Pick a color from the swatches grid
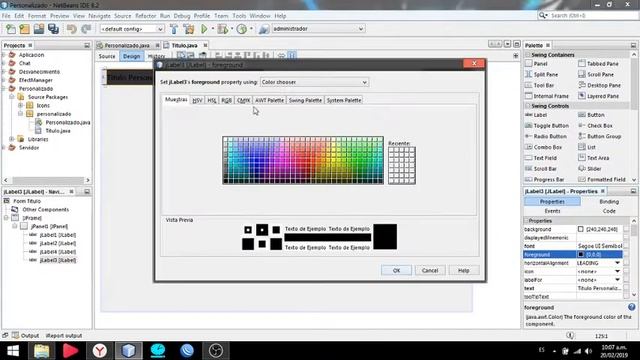The height and width of the screenshot is (360, 640). click(303, 160)
